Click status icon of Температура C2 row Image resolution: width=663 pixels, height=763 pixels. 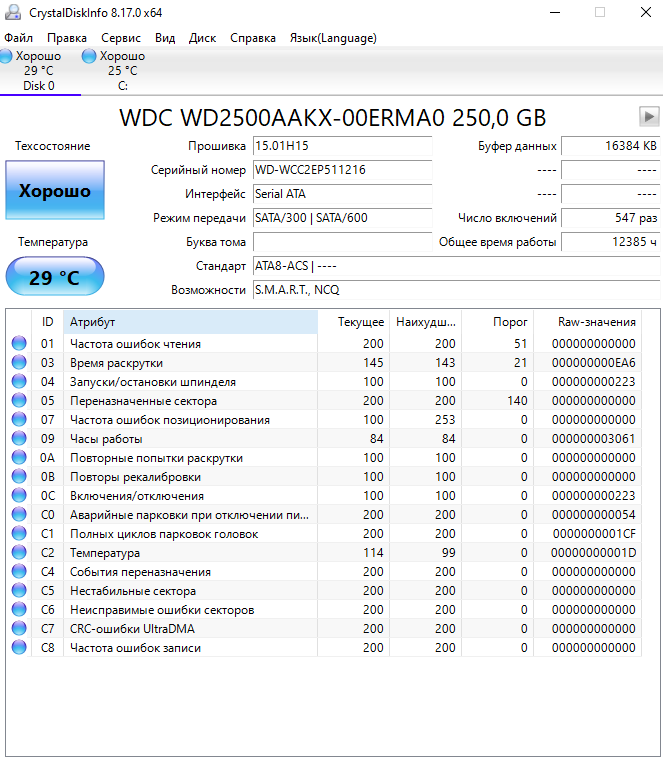(x=19, y=552)
